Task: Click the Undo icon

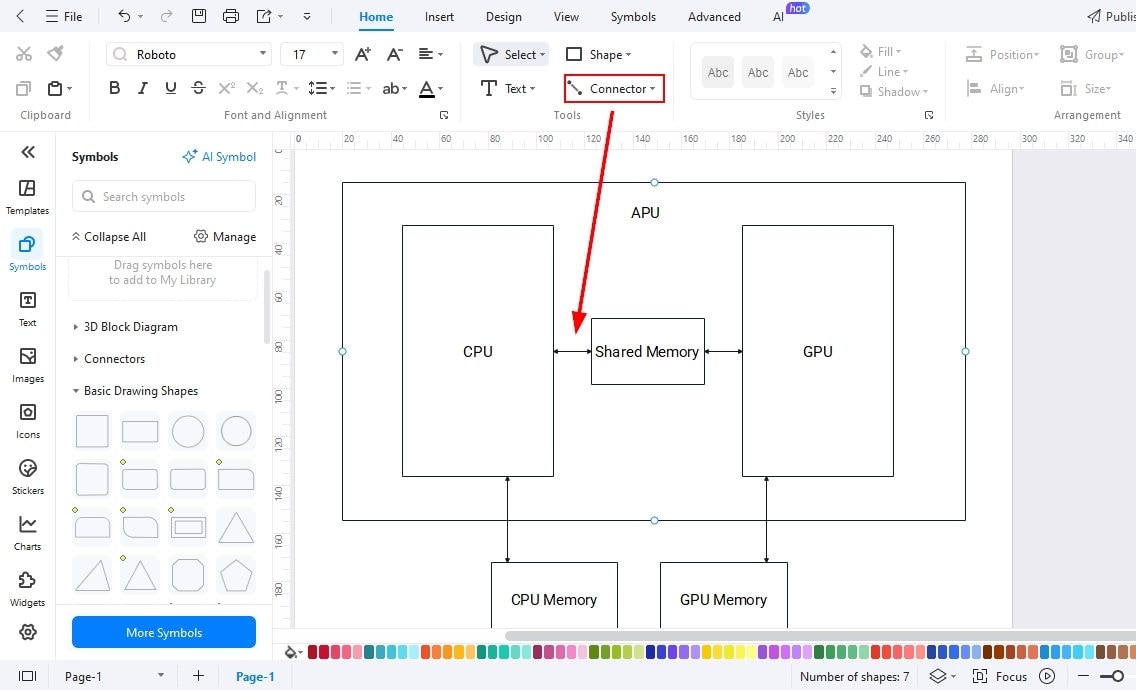Action: 124,16
